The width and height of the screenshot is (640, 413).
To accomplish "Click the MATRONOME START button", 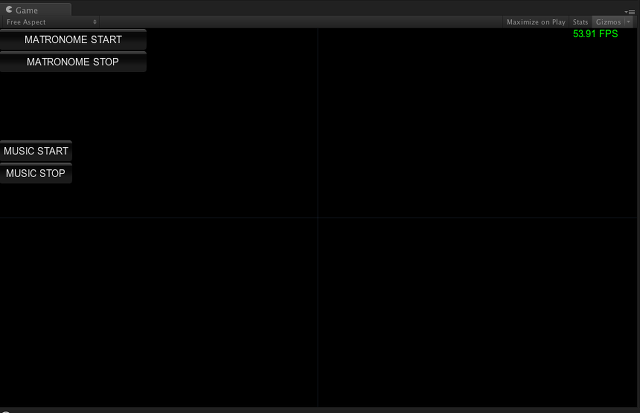I will point(73,40).
